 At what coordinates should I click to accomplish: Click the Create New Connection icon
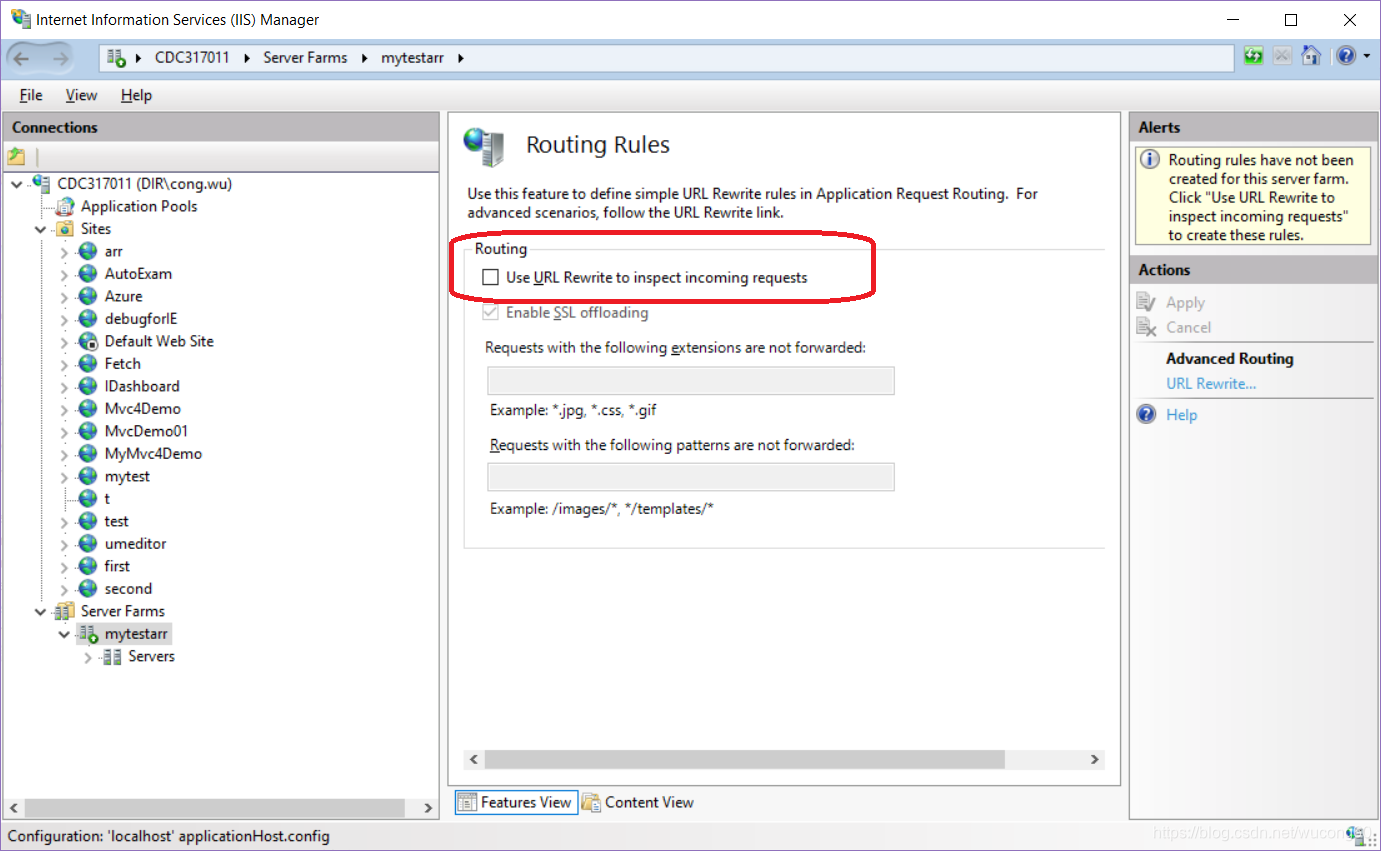tap(16, 156)
